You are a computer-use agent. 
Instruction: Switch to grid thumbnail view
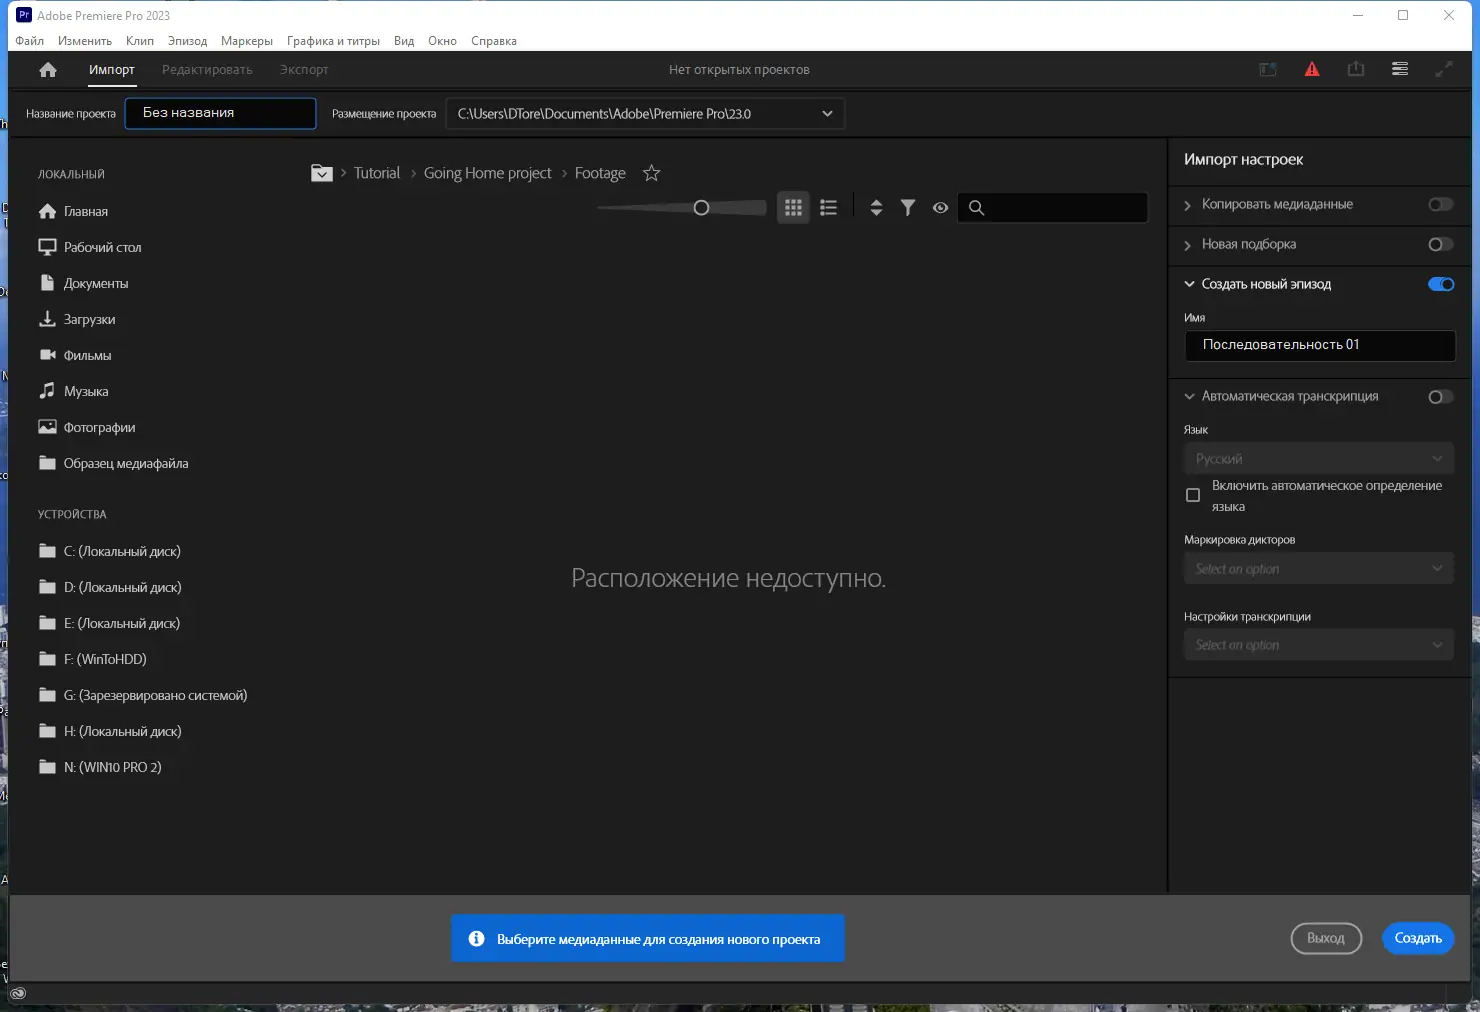coord(793,207)
